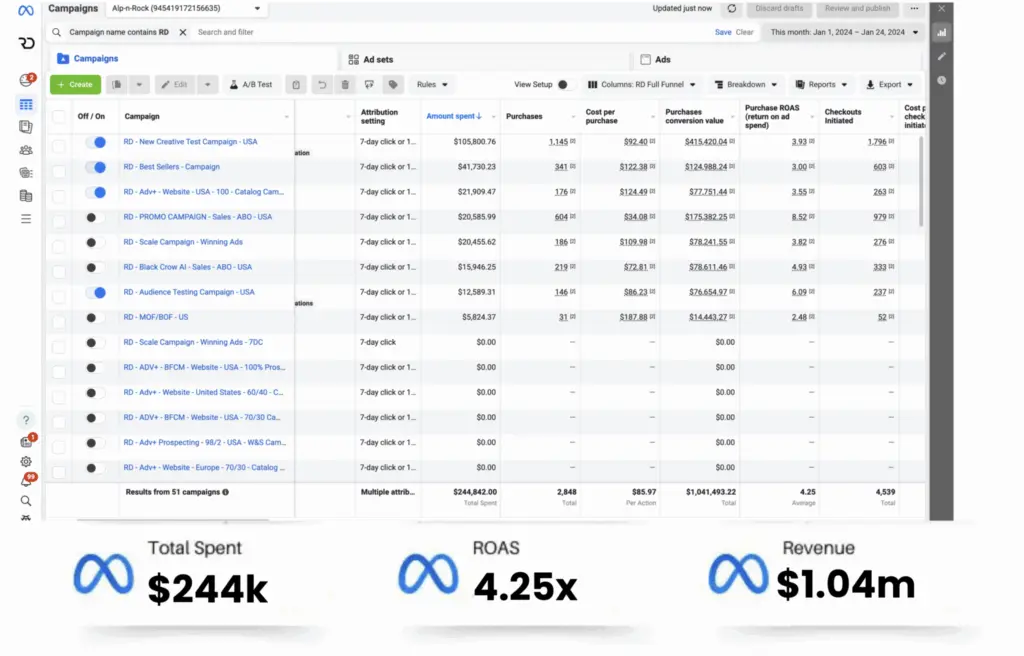Sort by Cost per purchase column header
The width and height of the screenshot is (1024, 656).
tap(600, 116)
